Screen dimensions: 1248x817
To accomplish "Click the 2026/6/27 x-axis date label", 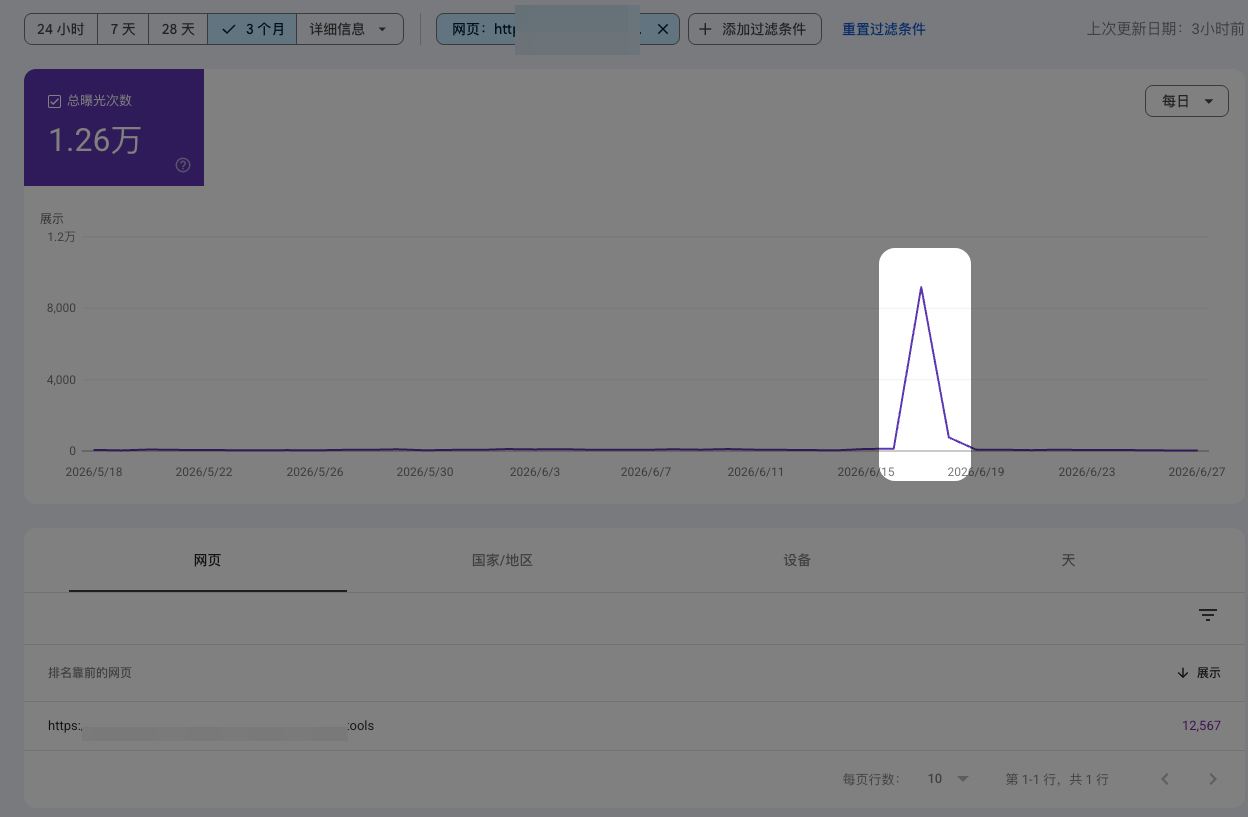I will pos(1198,471).
